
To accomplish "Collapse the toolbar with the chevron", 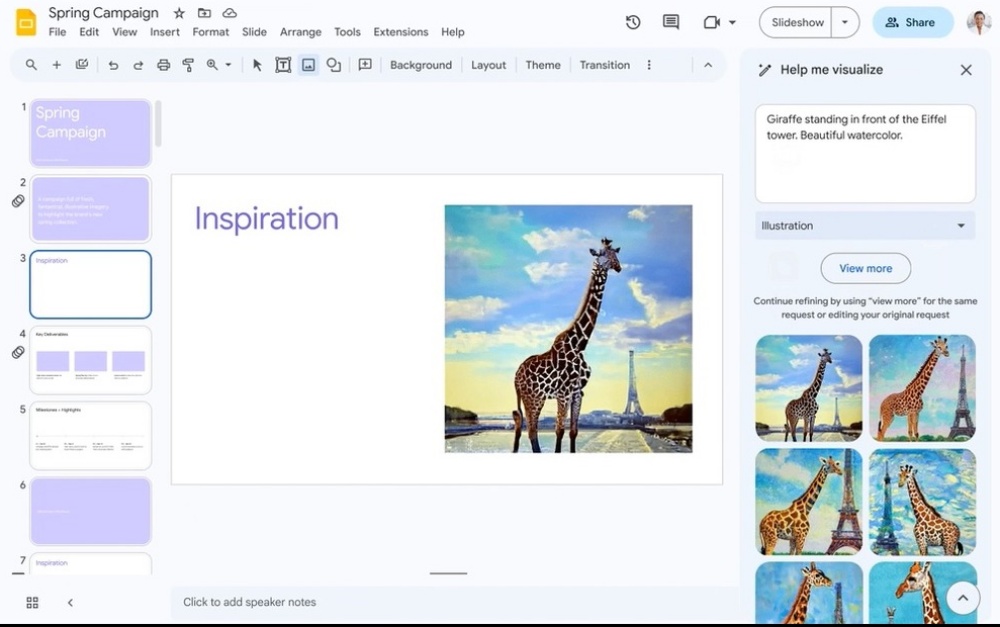I will coord(708,64).
